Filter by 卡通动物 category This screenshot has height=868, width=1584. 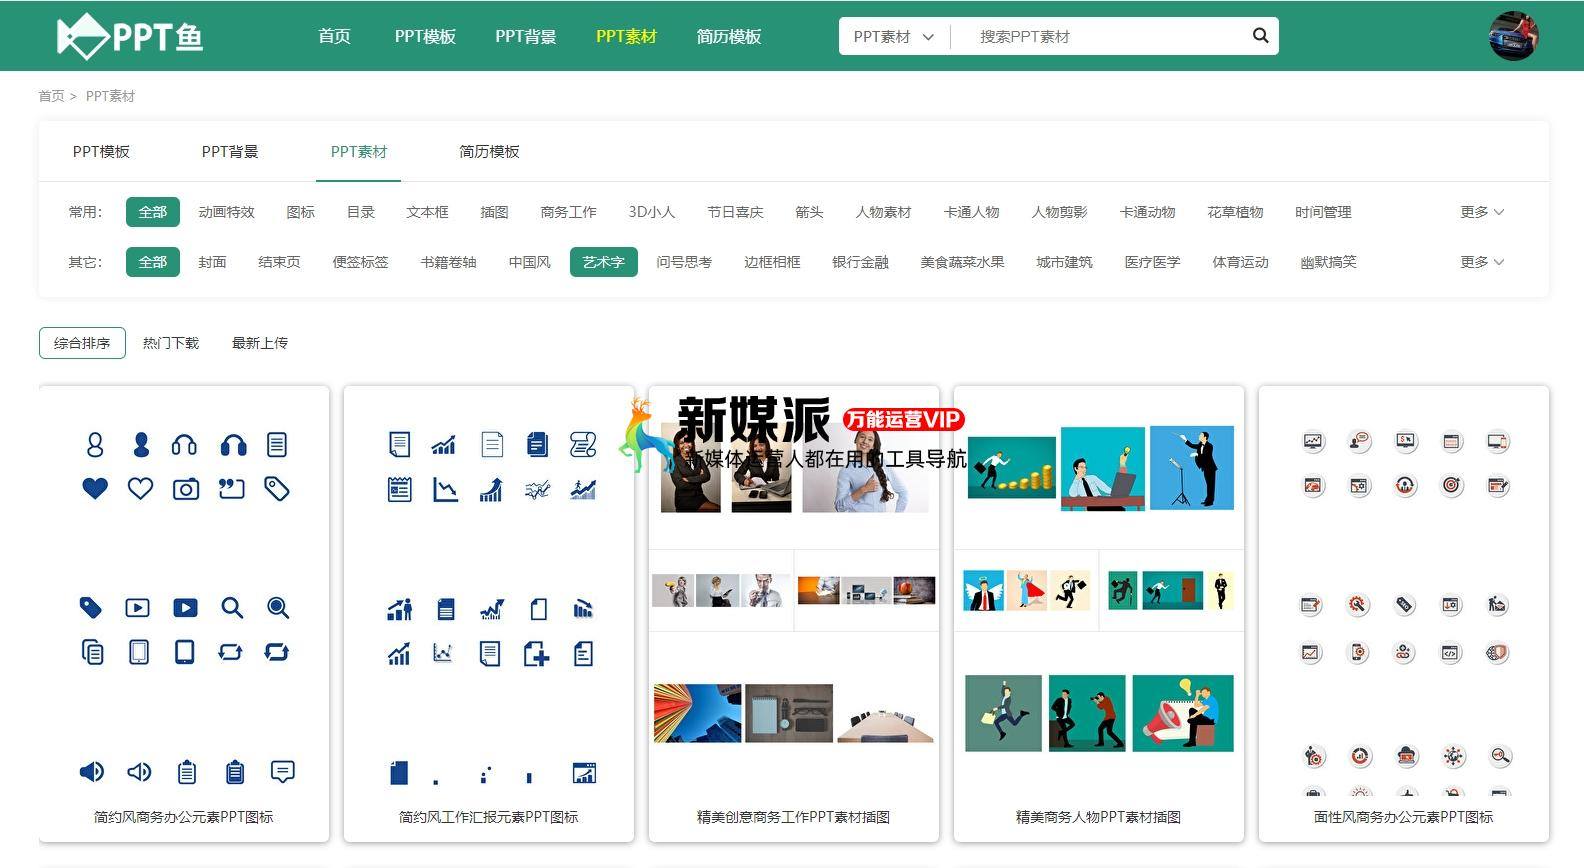[1147, 212]
